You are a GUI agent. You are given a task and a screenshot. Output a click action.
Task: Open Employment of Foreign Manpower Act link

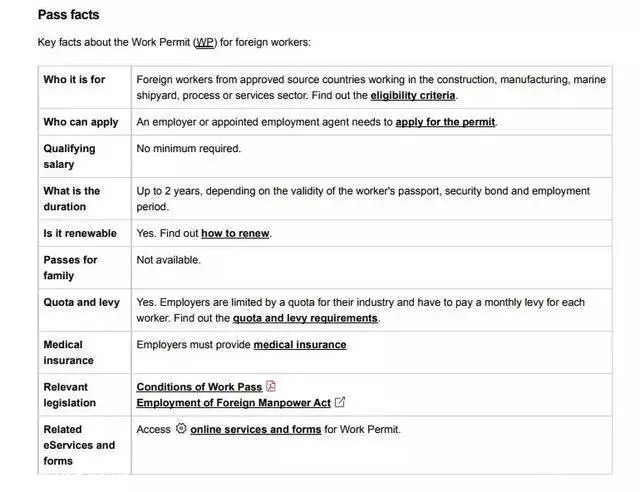pyautogui.click(x=233, y=403)
